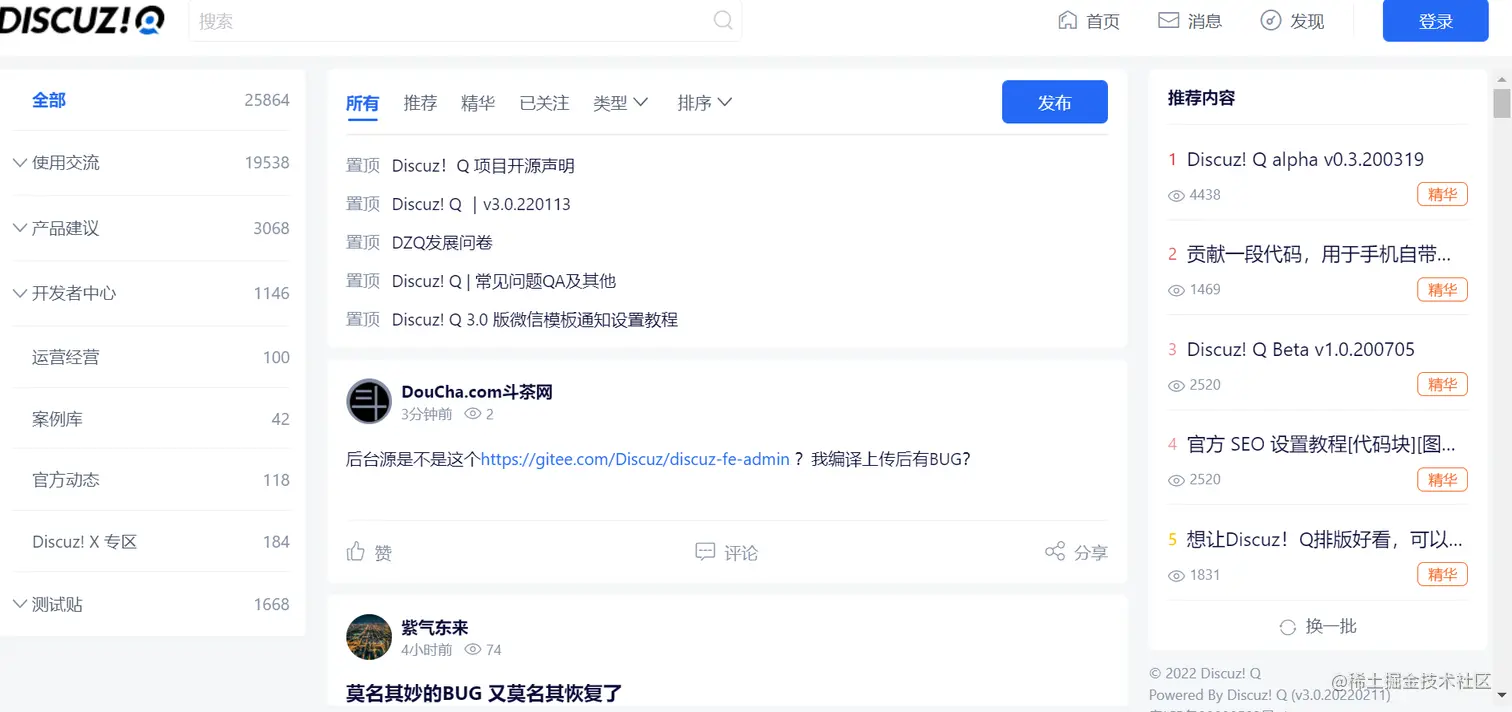This screenshot has width=1512, height=712.
Task: Switch to the 精华 tab
Action: click(478, 102)
